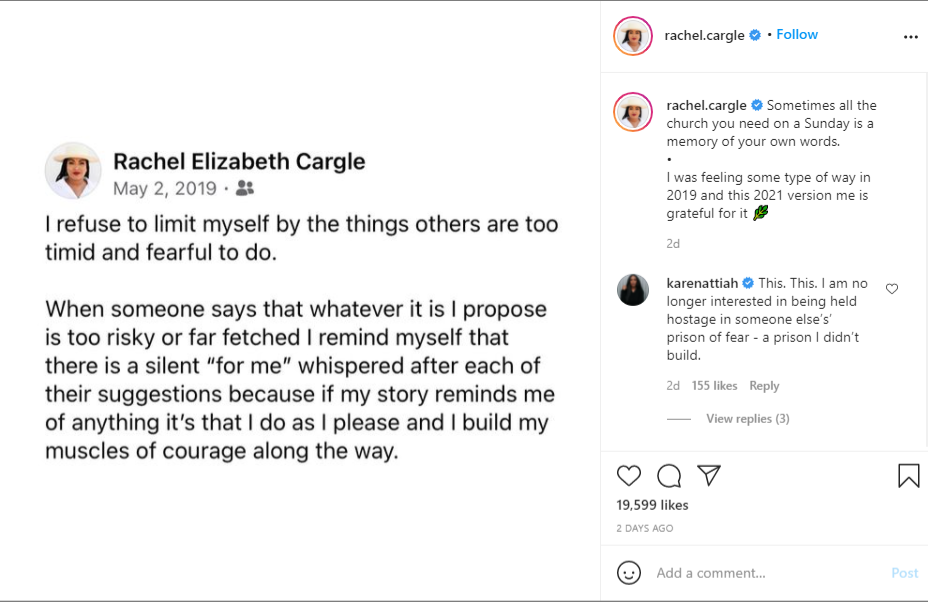Viewport: 928px width, 602px height.
Task: Toggle like on karenattiah's comment heart
Action: pyautogui.click(x=891, y=289)
